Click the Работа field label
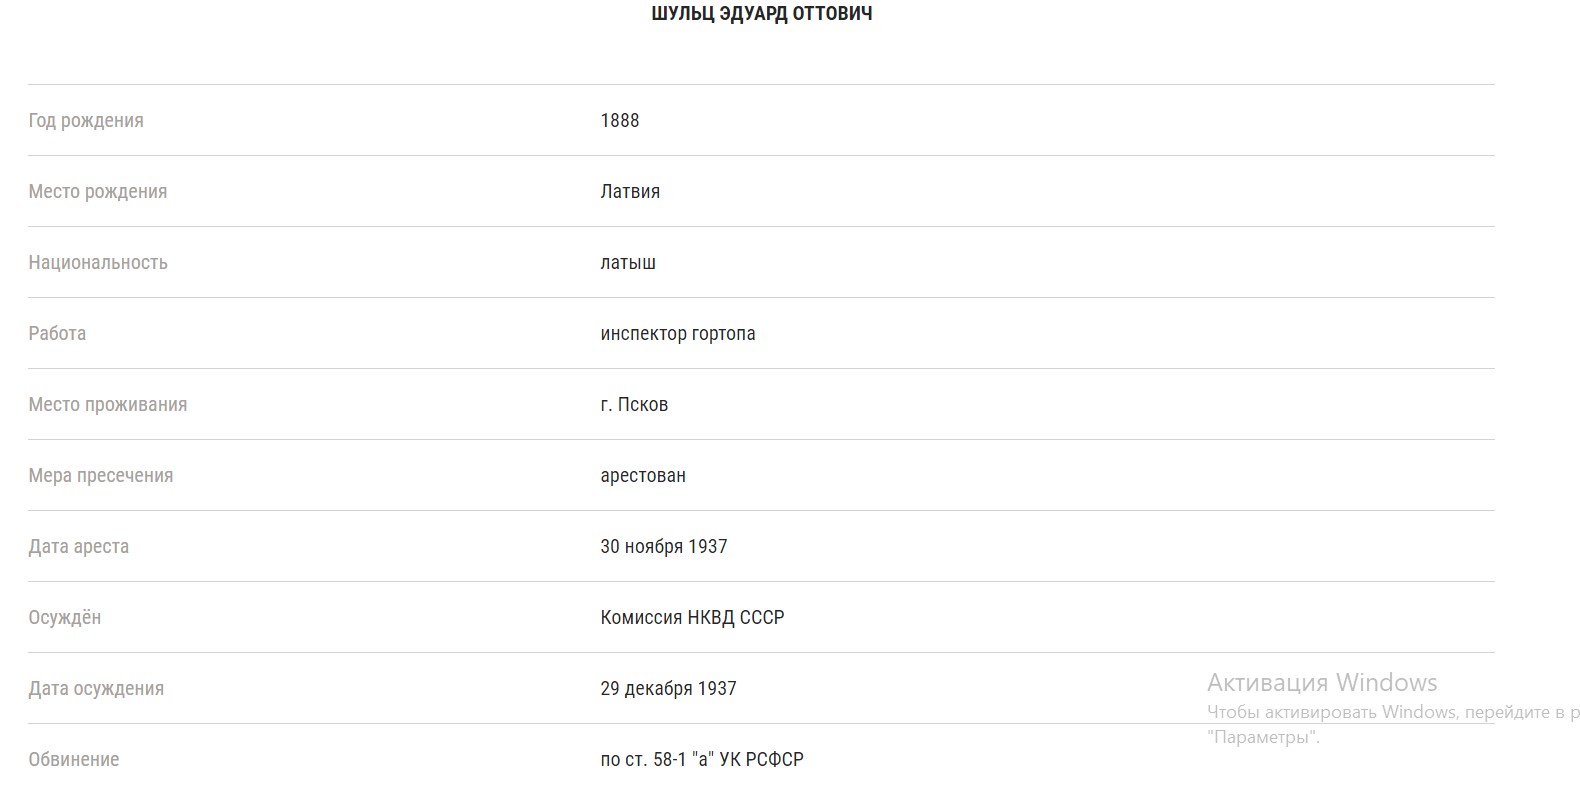 [x=57, y=333]
